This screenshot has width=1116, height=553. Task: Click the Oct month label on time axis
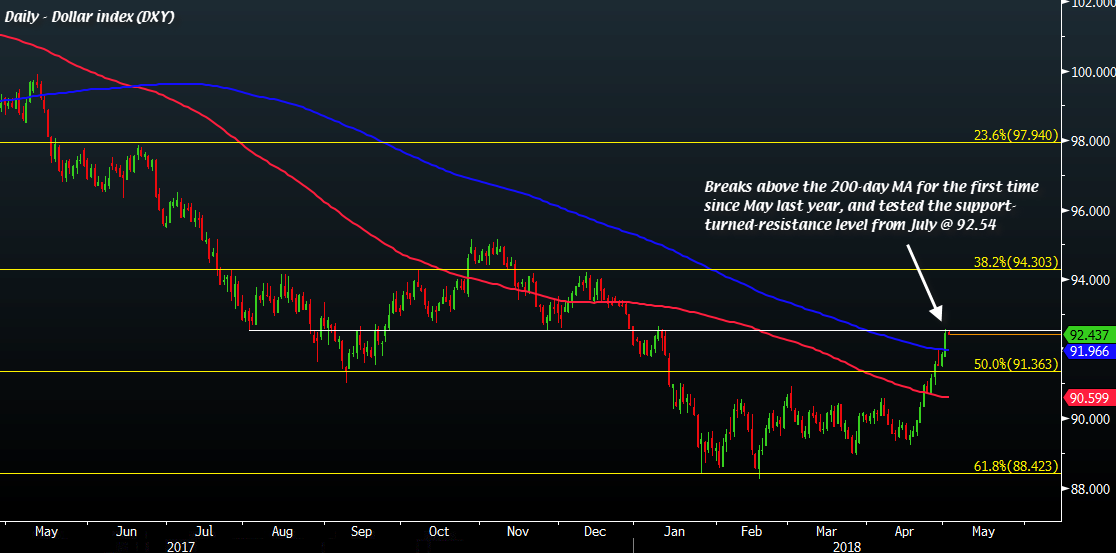441,532
